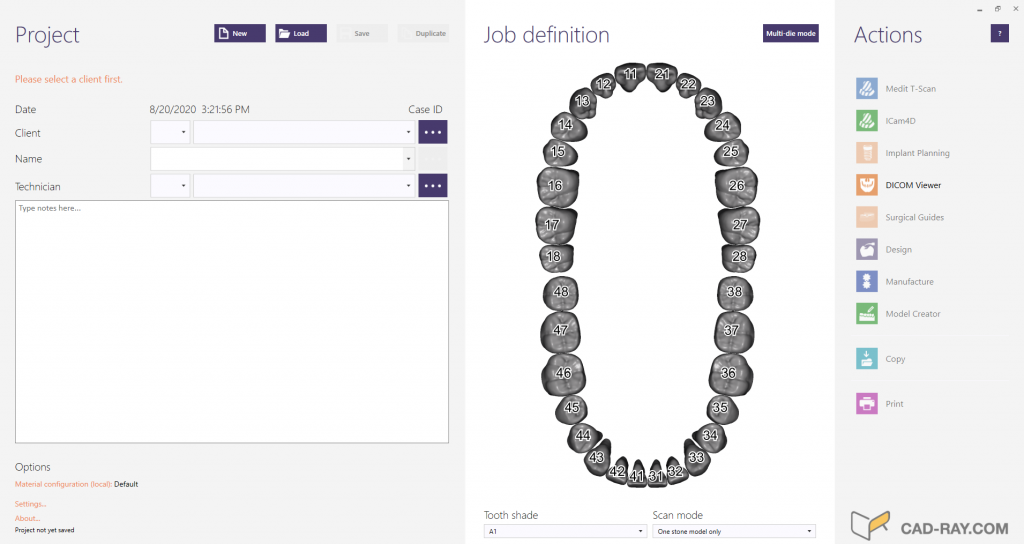Viewport: 1024px width, 544px height.
Task: Toggle Multi-die mode
Action: click(790, 33)
